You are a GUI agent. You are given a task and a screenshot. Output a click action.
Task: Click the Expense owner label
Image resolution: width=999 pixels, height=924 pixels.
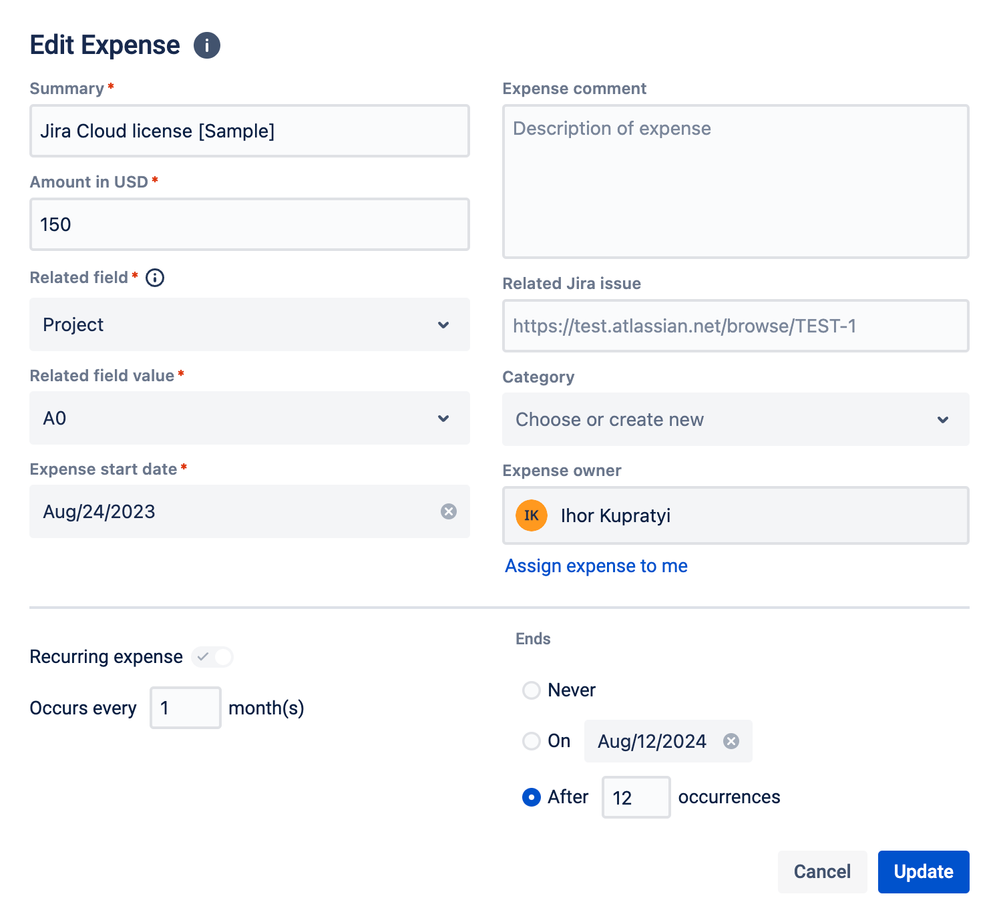tap(561, 471)
